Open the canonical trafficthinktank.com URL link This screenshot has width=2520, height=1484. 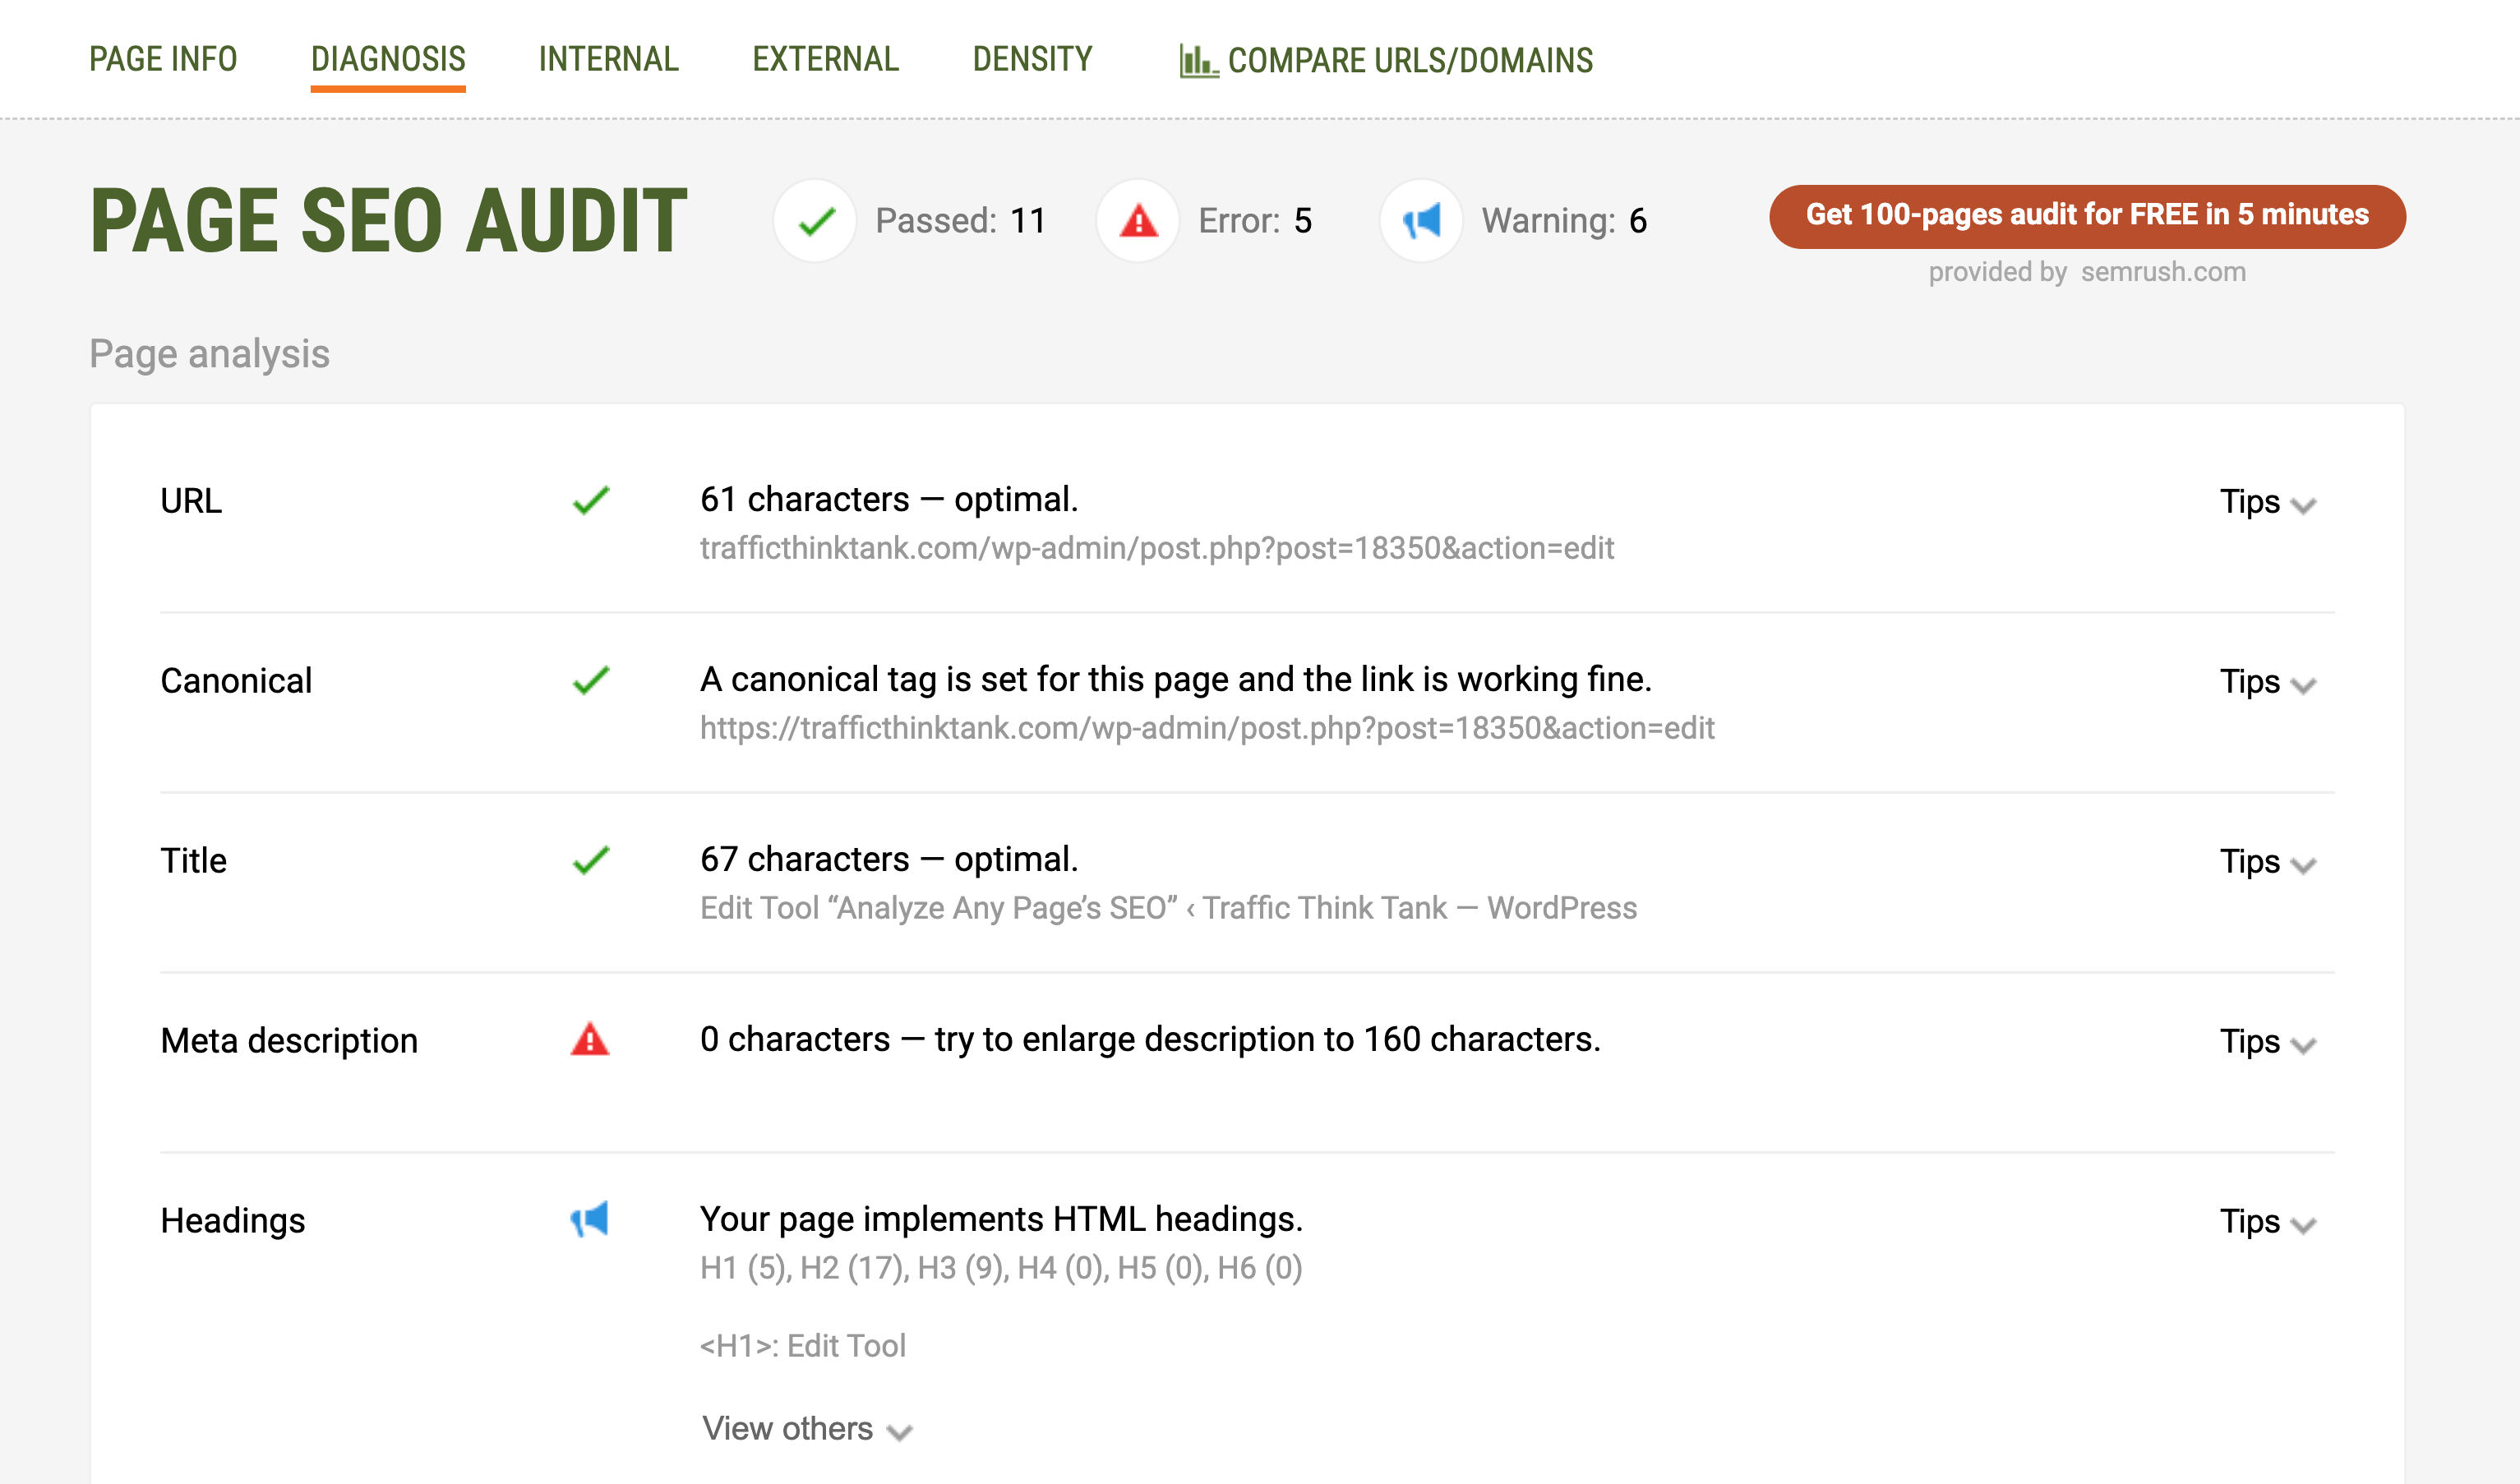(x=1206, y=728)
